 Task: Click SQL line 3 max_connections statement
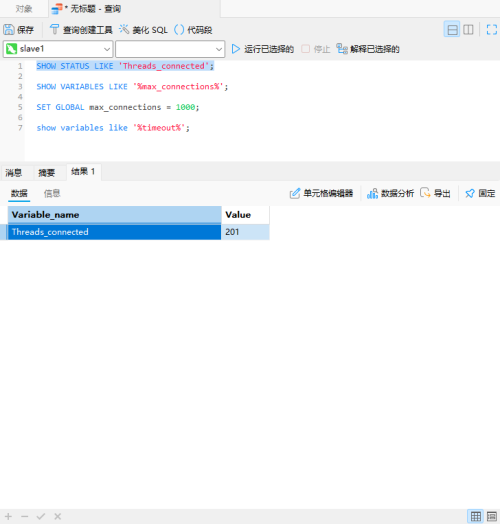pyautogui.click(x=132, y=87)
